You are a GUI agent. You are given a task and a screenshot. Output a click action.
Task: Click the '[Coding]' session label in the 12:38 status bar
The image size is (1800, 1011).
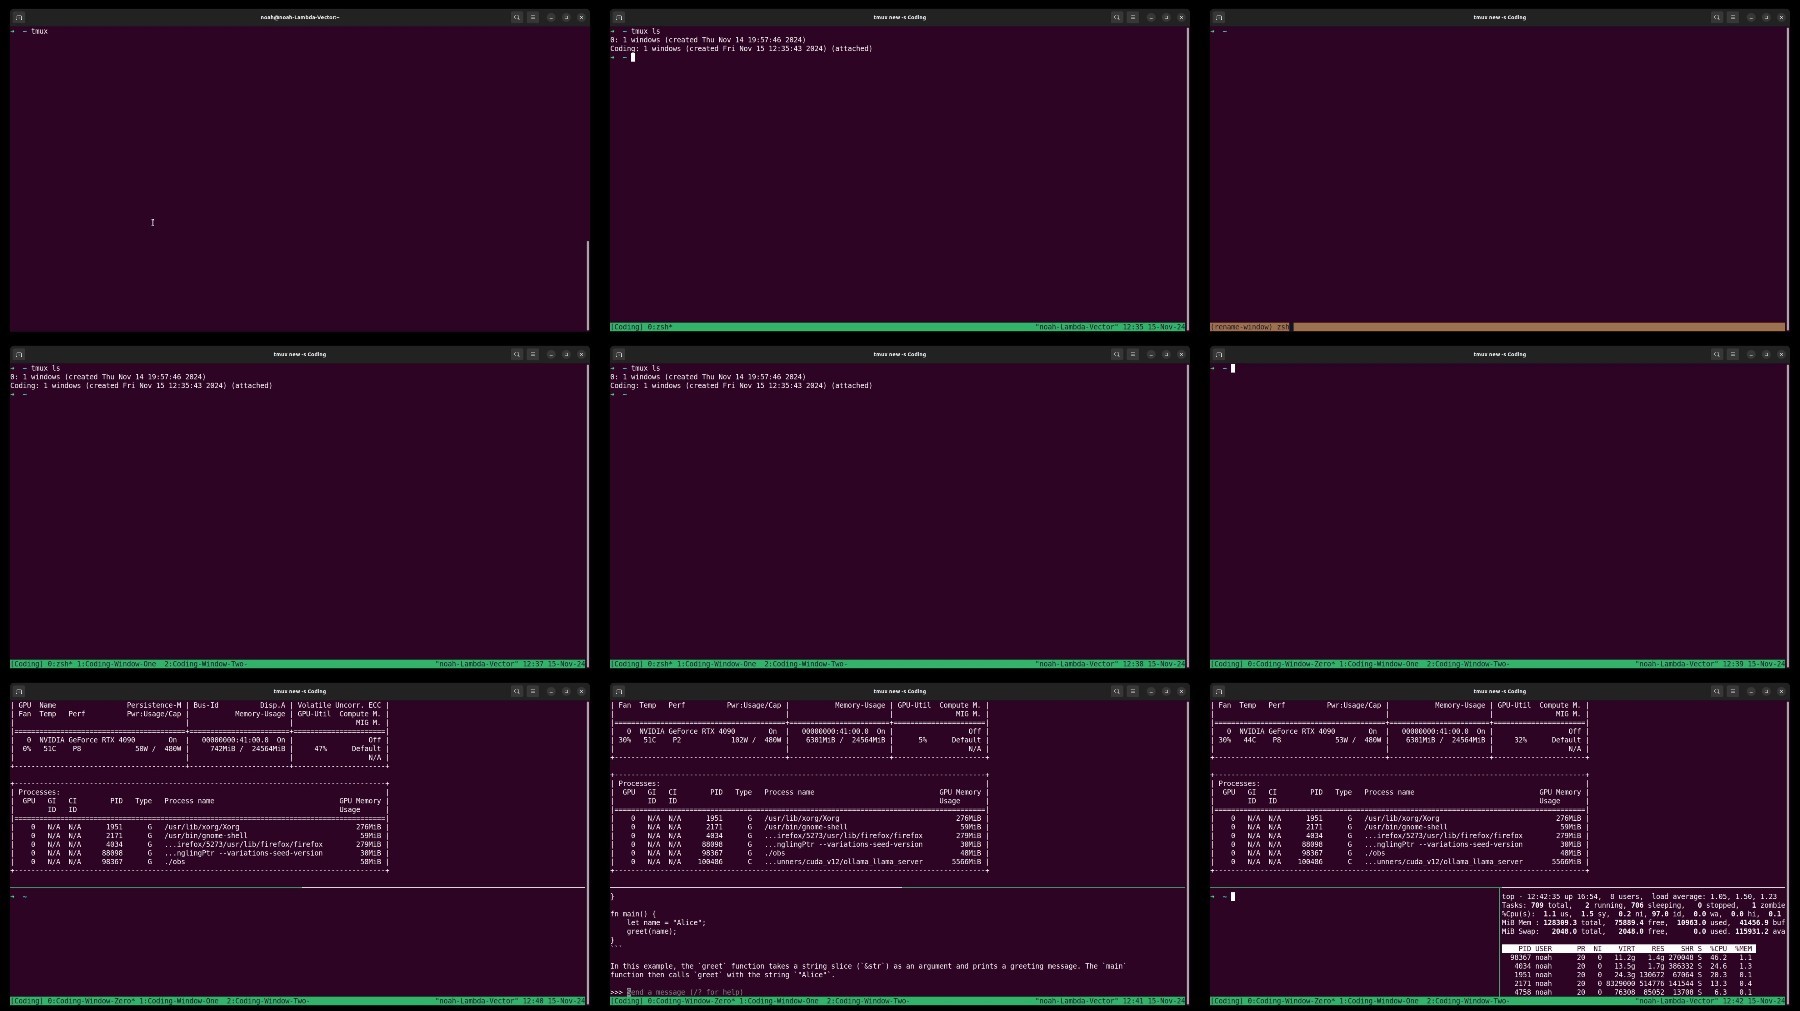pos(627,664)
